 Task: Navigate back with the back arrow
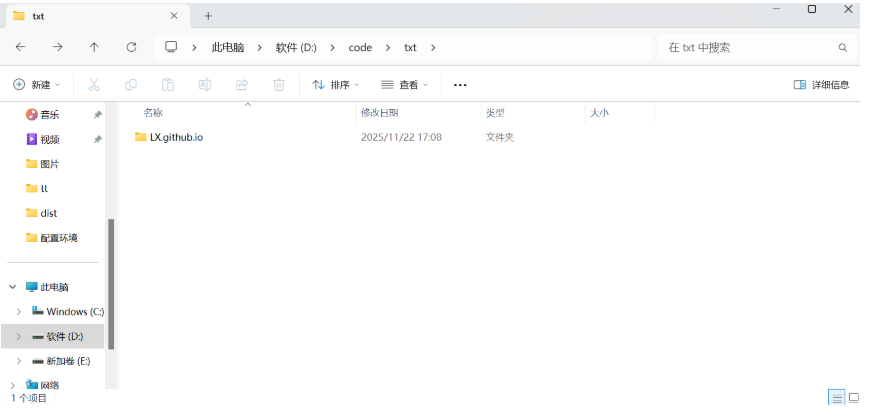click(21, 47)
